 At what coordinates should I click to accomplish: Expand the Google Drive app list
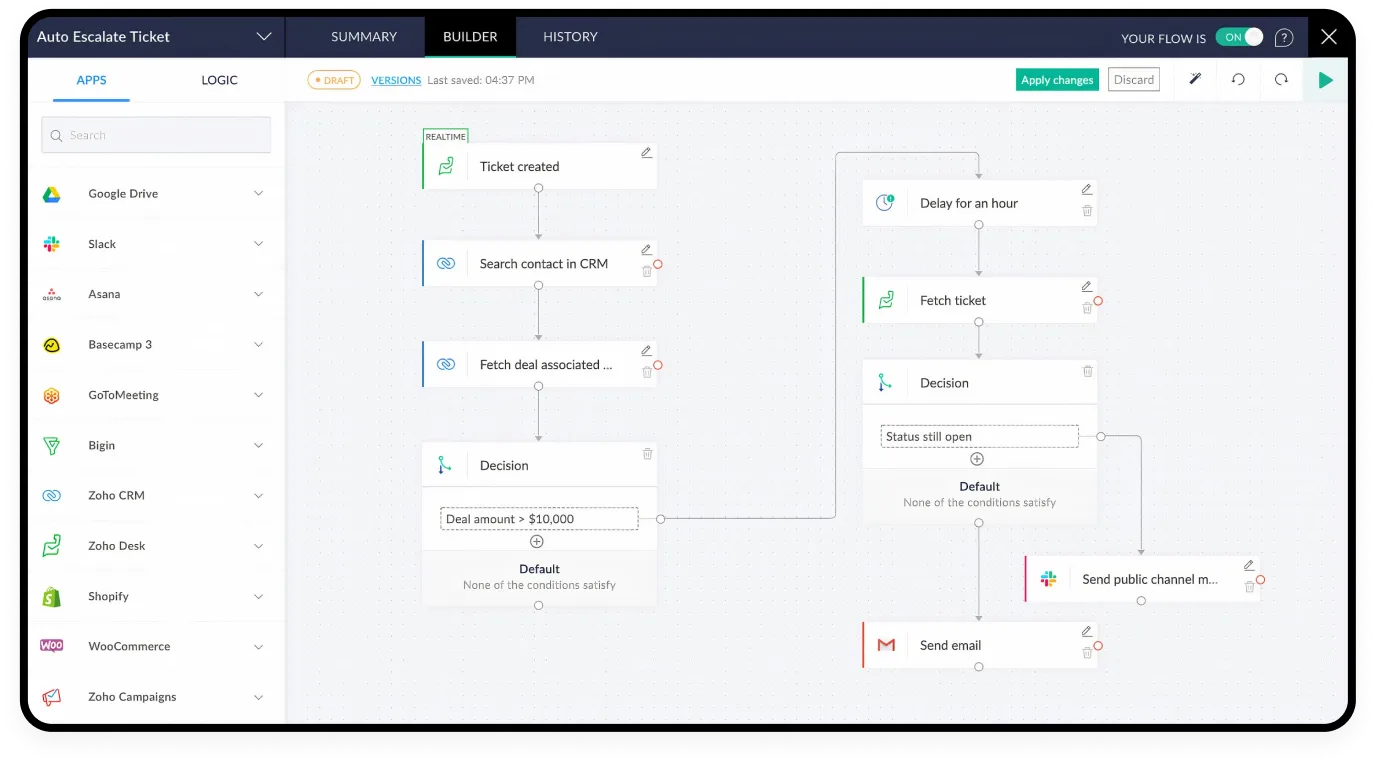[258, 194]
